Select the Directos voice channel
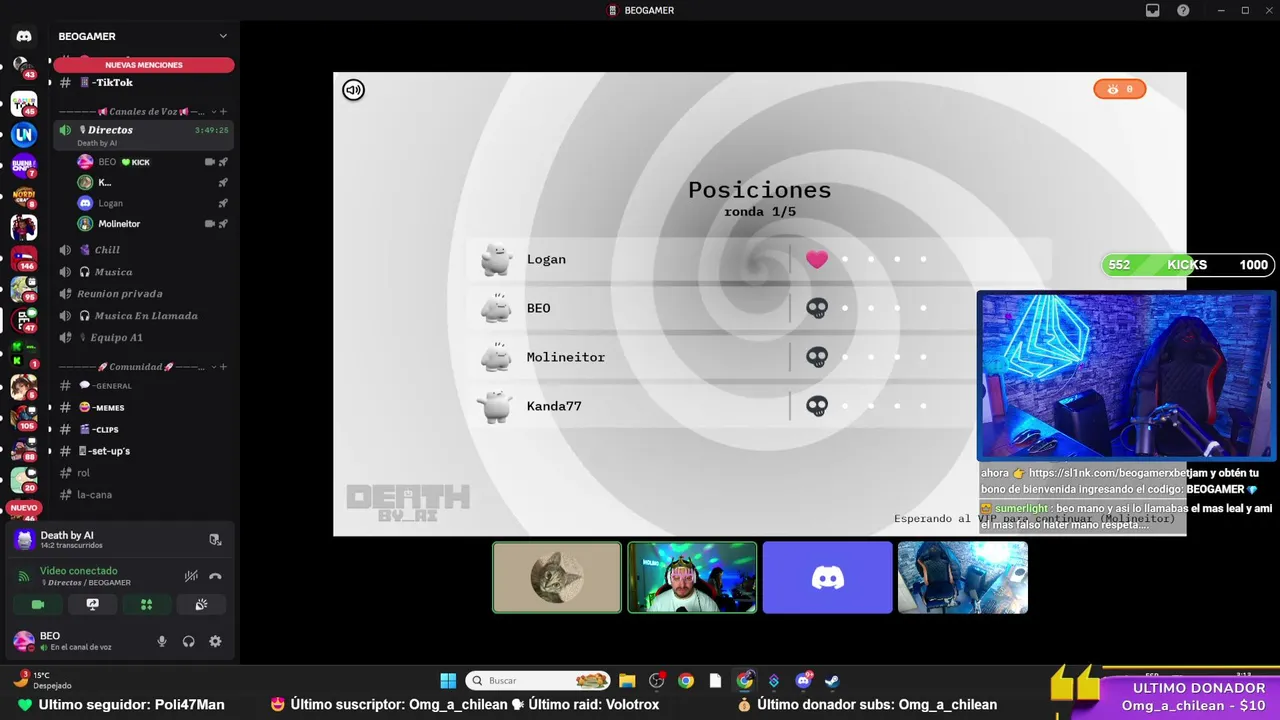The image size is (1280, 720). point(144,135)
